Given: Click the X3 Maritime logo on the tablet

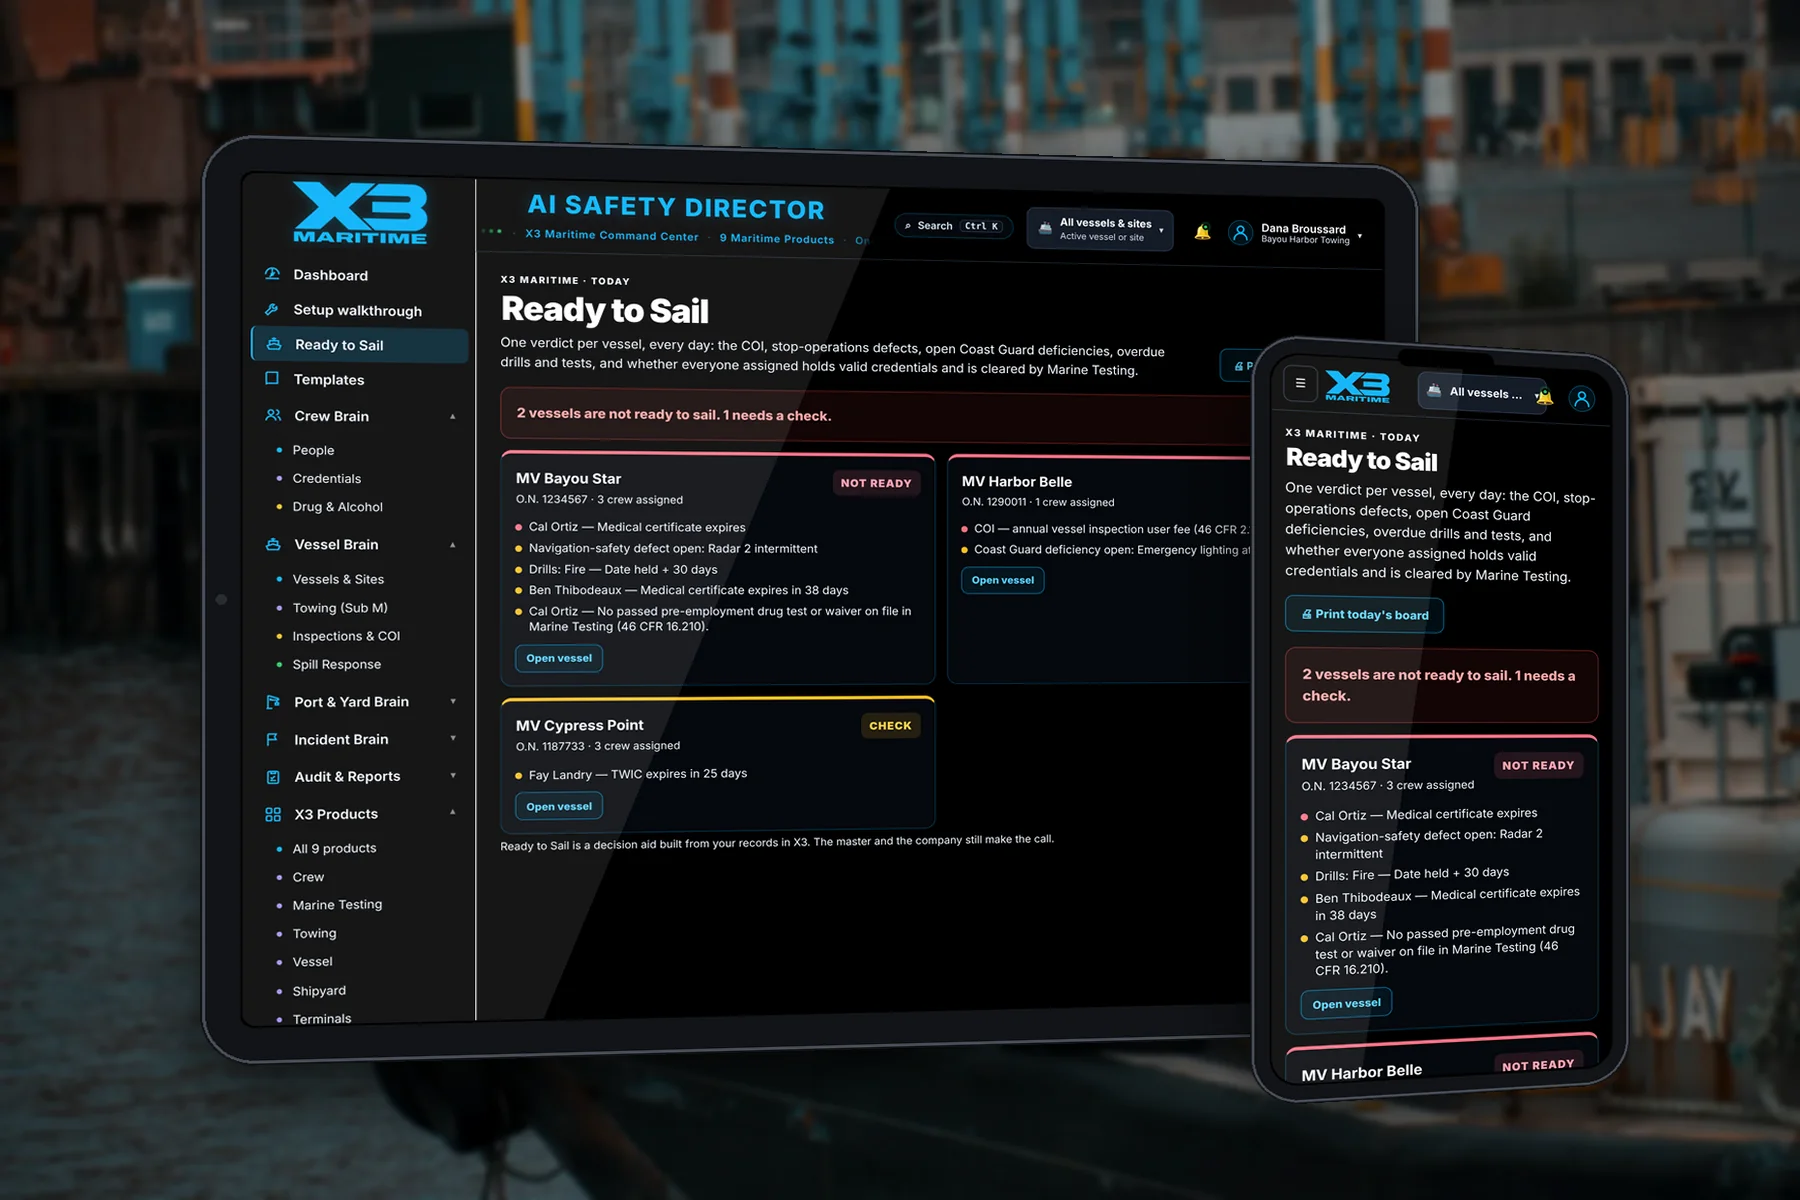Looking at the screenshot, I should point(360,213).
